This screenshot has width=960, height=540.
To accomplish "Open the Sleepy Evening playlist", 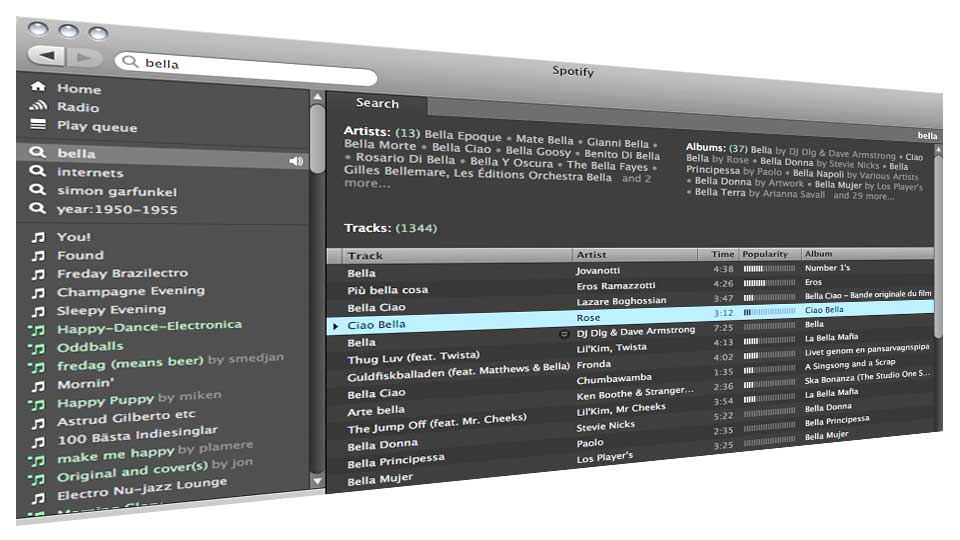I will click(111, 310).
